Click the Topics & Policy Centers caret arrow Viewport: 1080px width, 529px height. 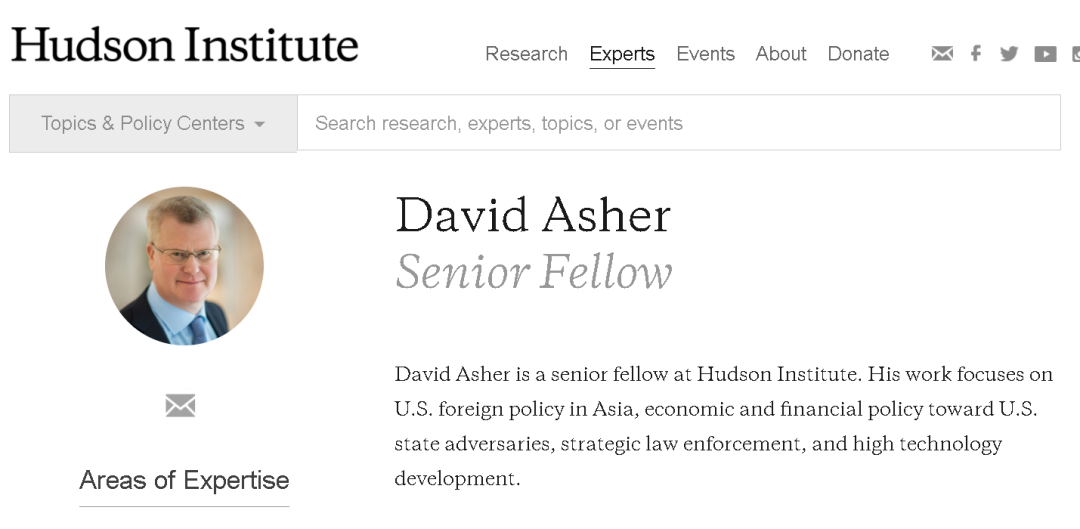pyautogui.click(x=260, y=125)
